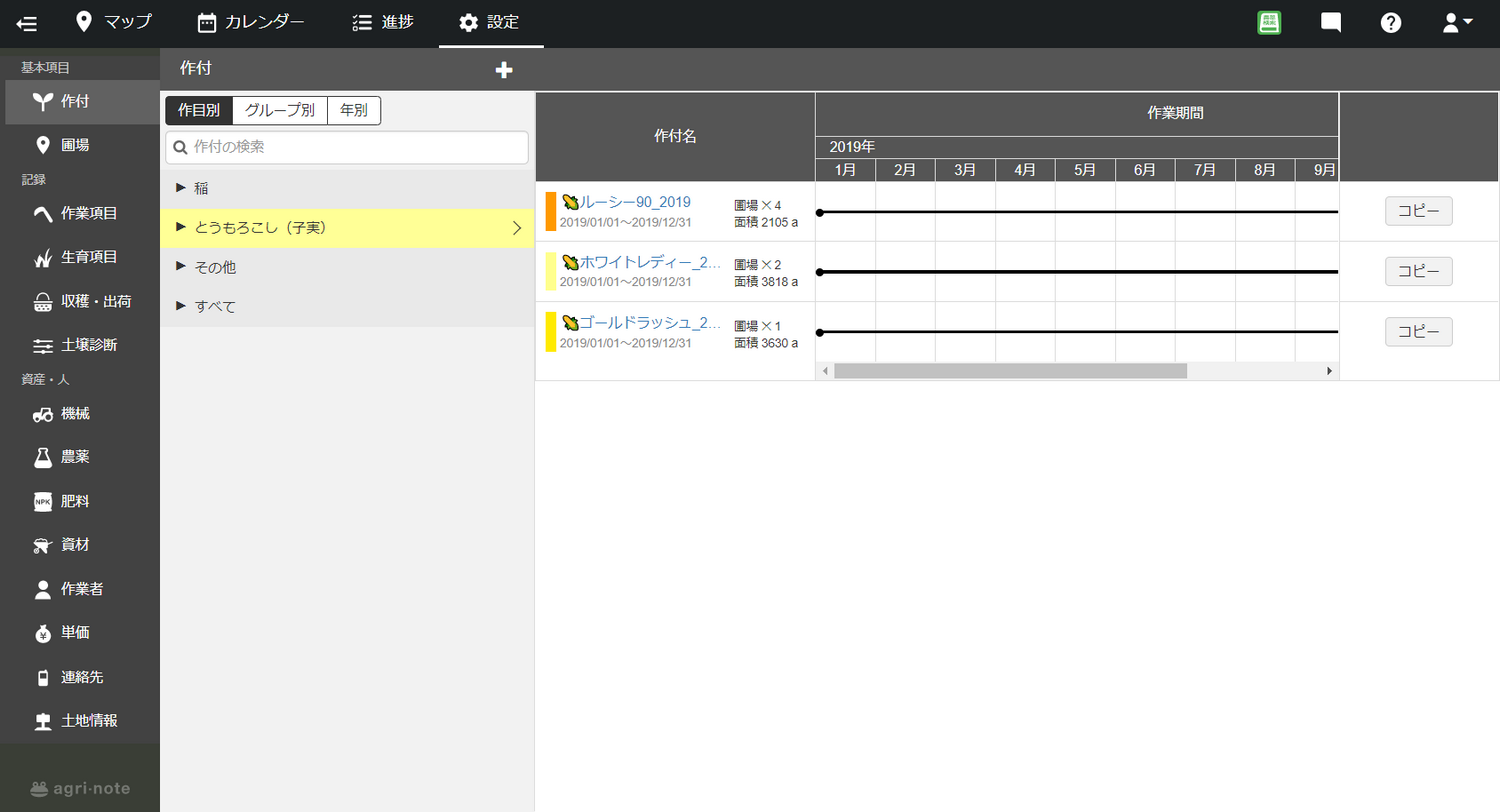Image resolution: width=1500 pixels, height=812 pixels.
Task: Click the timeline horizontal scrollbar thumb
Action: pos(1010,371)
